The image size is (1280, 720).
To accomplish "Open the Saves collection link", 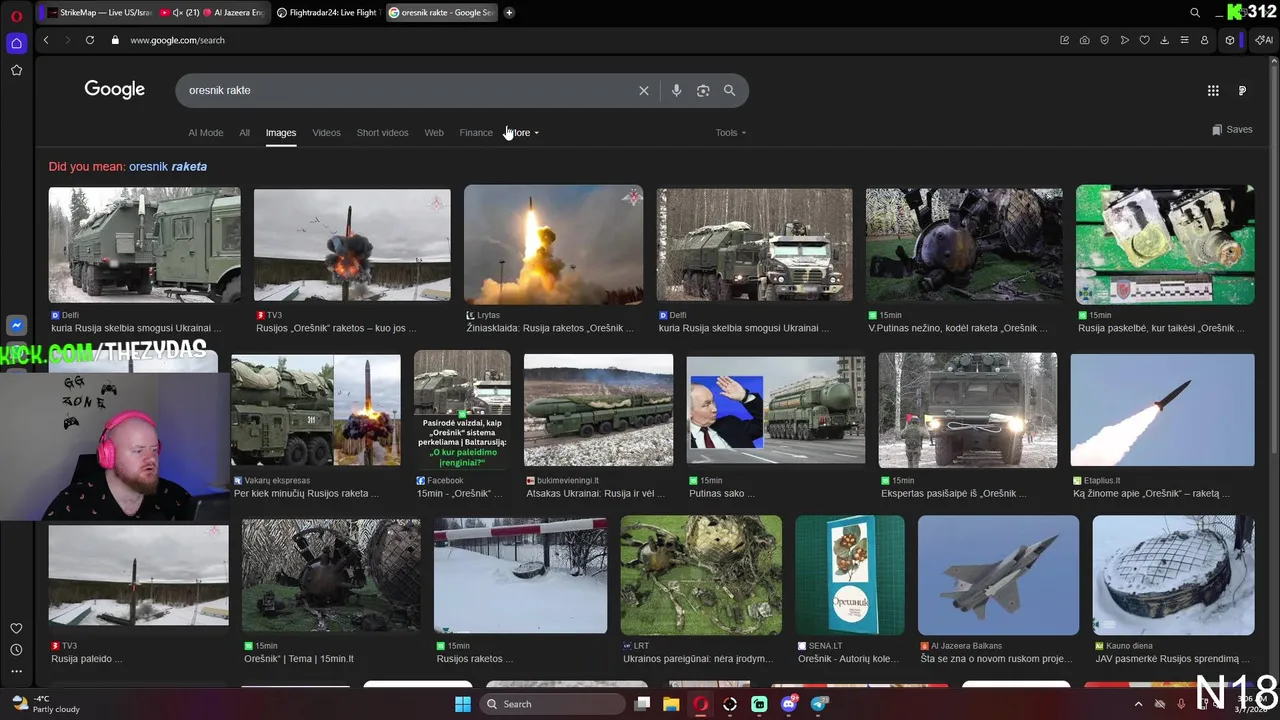I will coord(1232,130).
